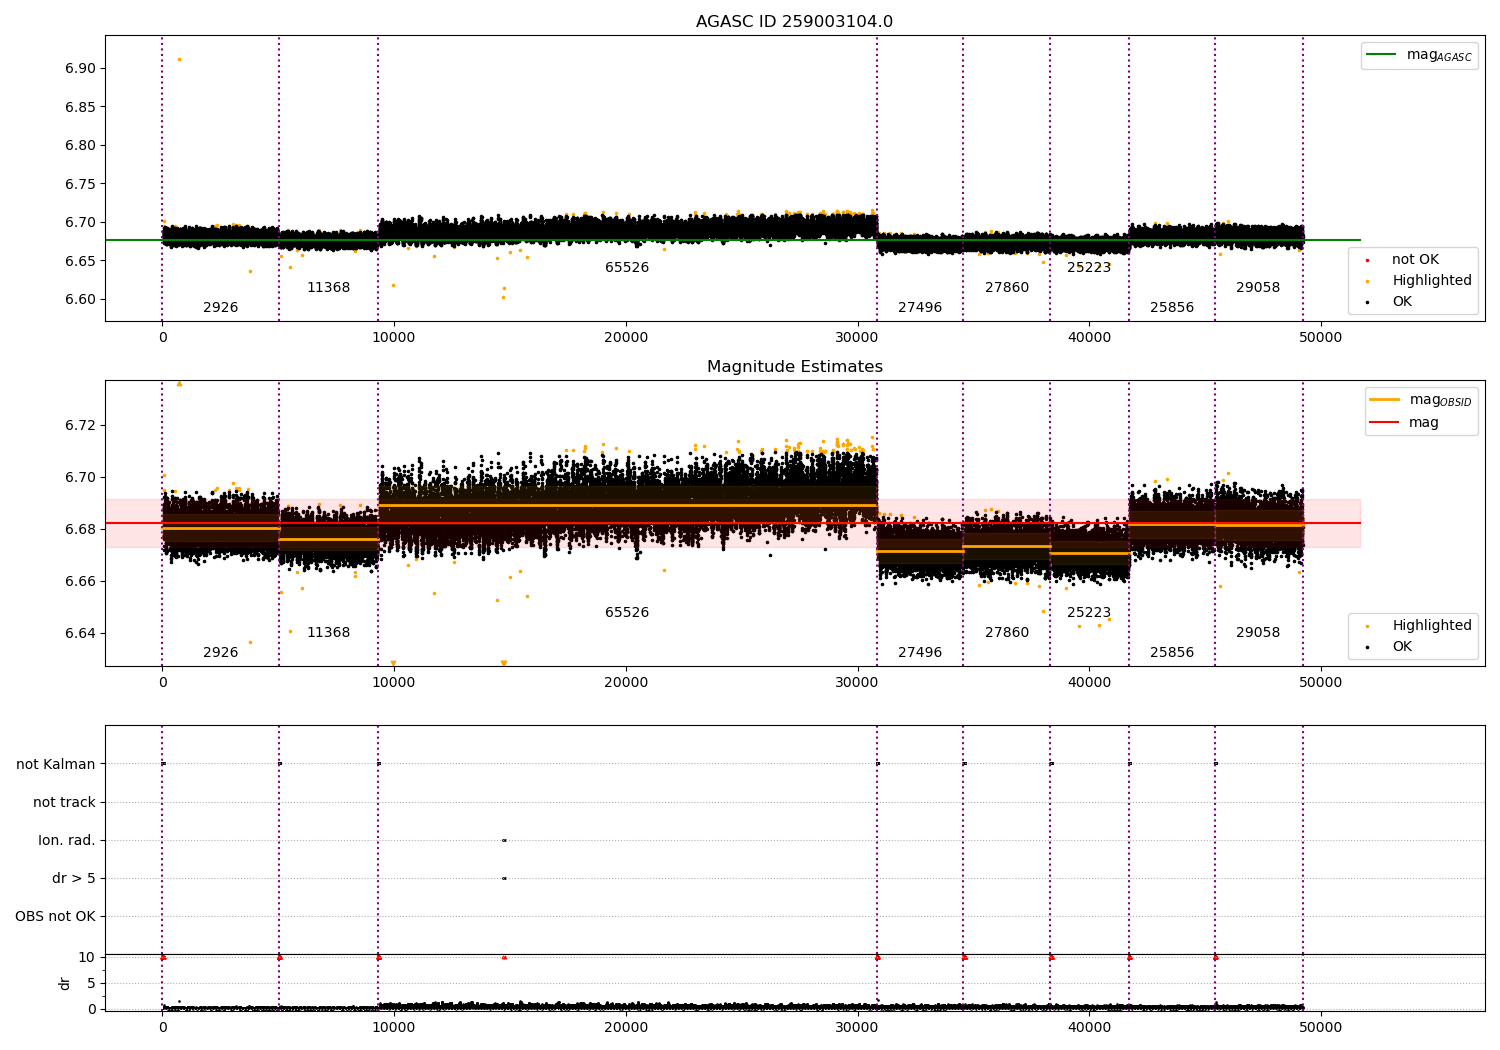Select 'Highlighted' in the top plot legend
The height and width of the screenshot is (1050, 1500).
coord(1432,281)
